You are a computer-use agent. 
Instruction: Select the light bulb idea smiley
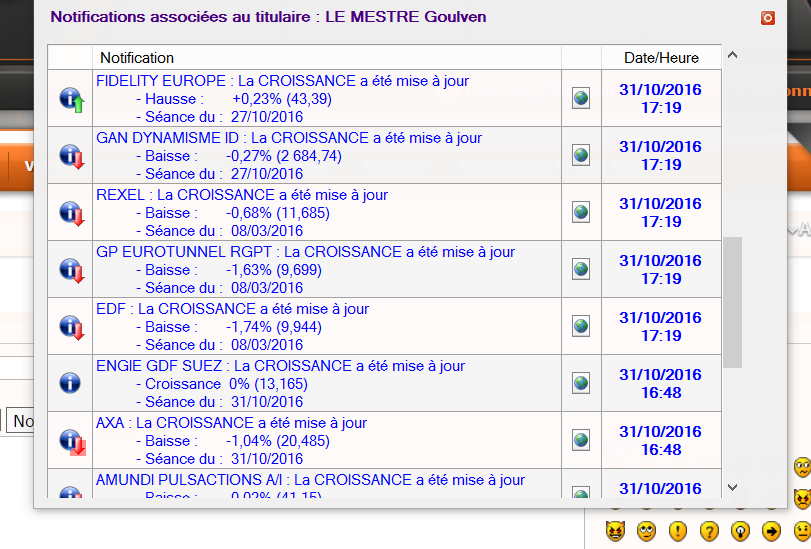[740, 530]
